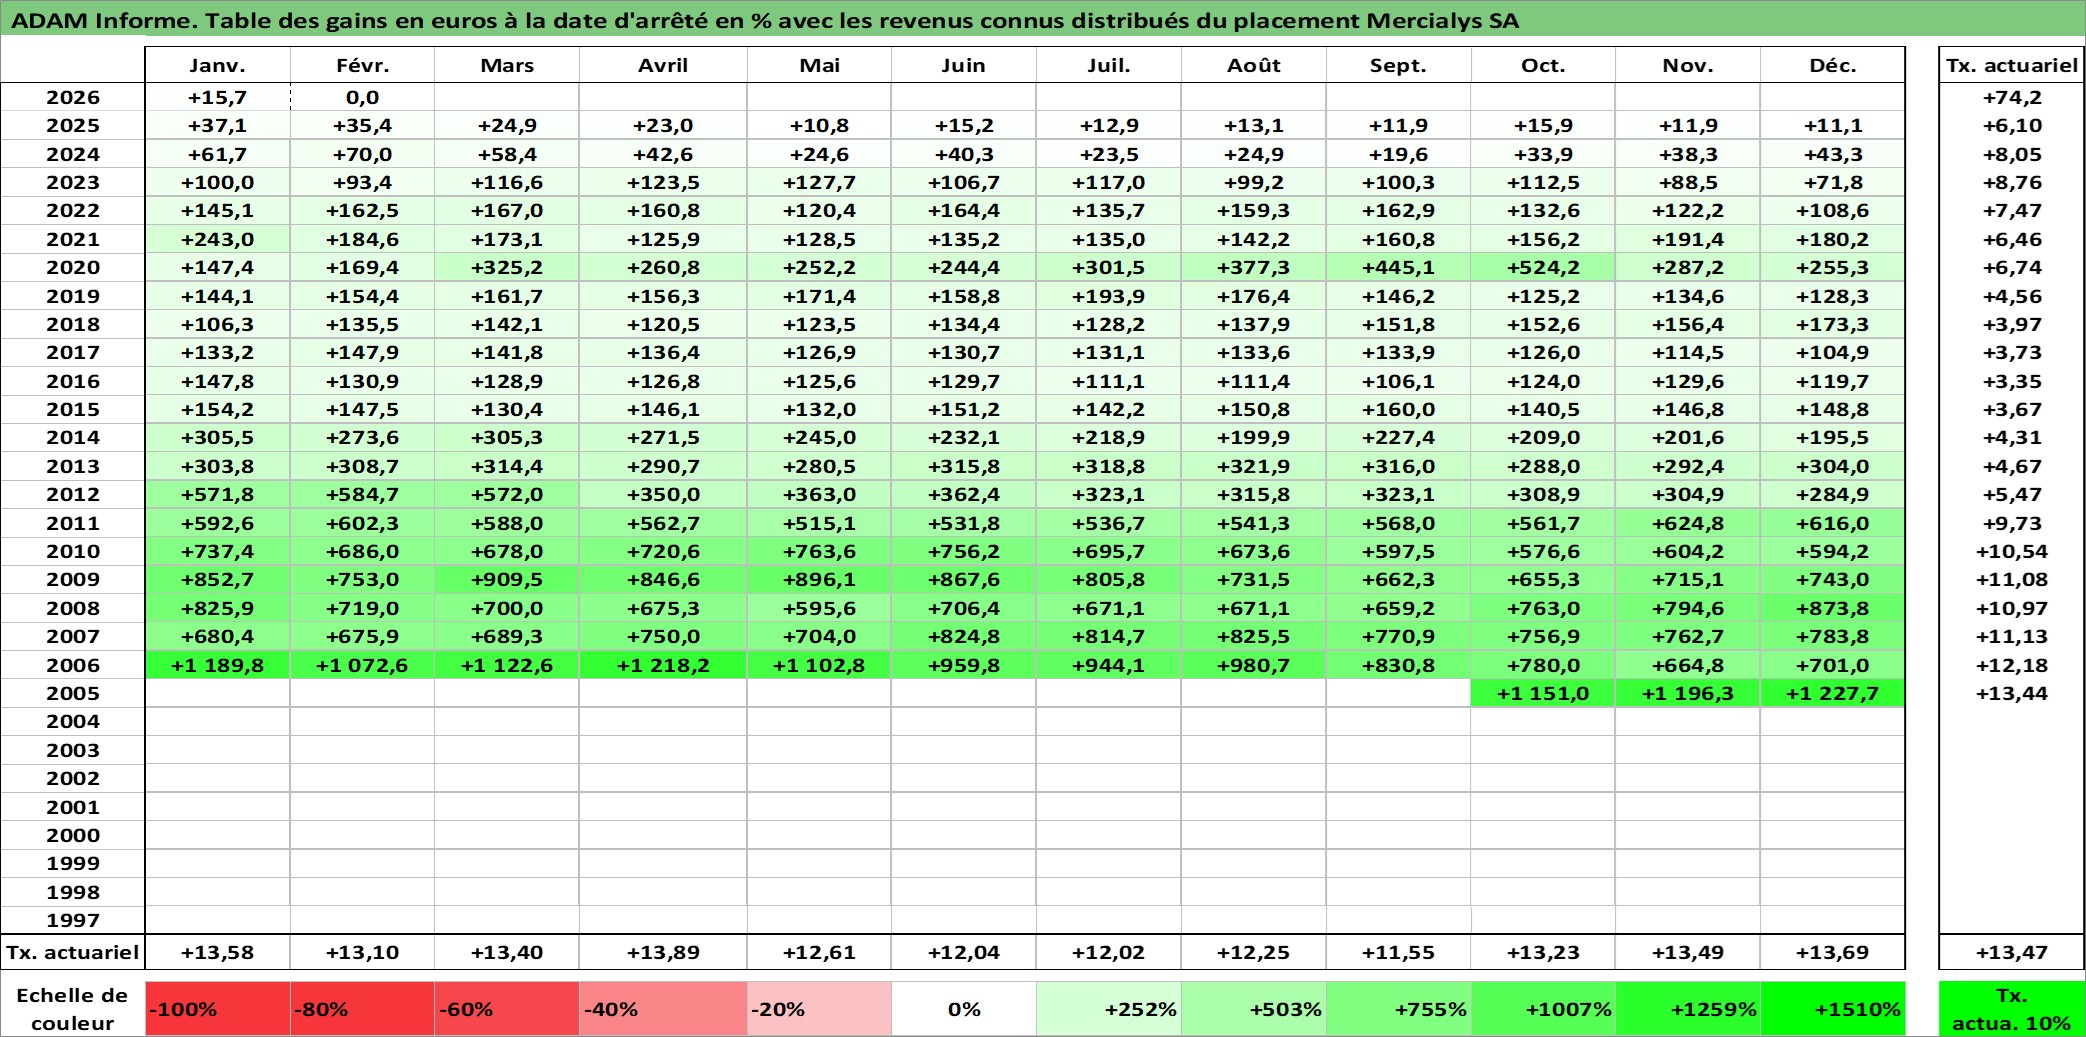This screenshot has height=1037, width=2086.
Task: Select the +1259% green scale swatch
Action: click(x=1688, y=1009)
